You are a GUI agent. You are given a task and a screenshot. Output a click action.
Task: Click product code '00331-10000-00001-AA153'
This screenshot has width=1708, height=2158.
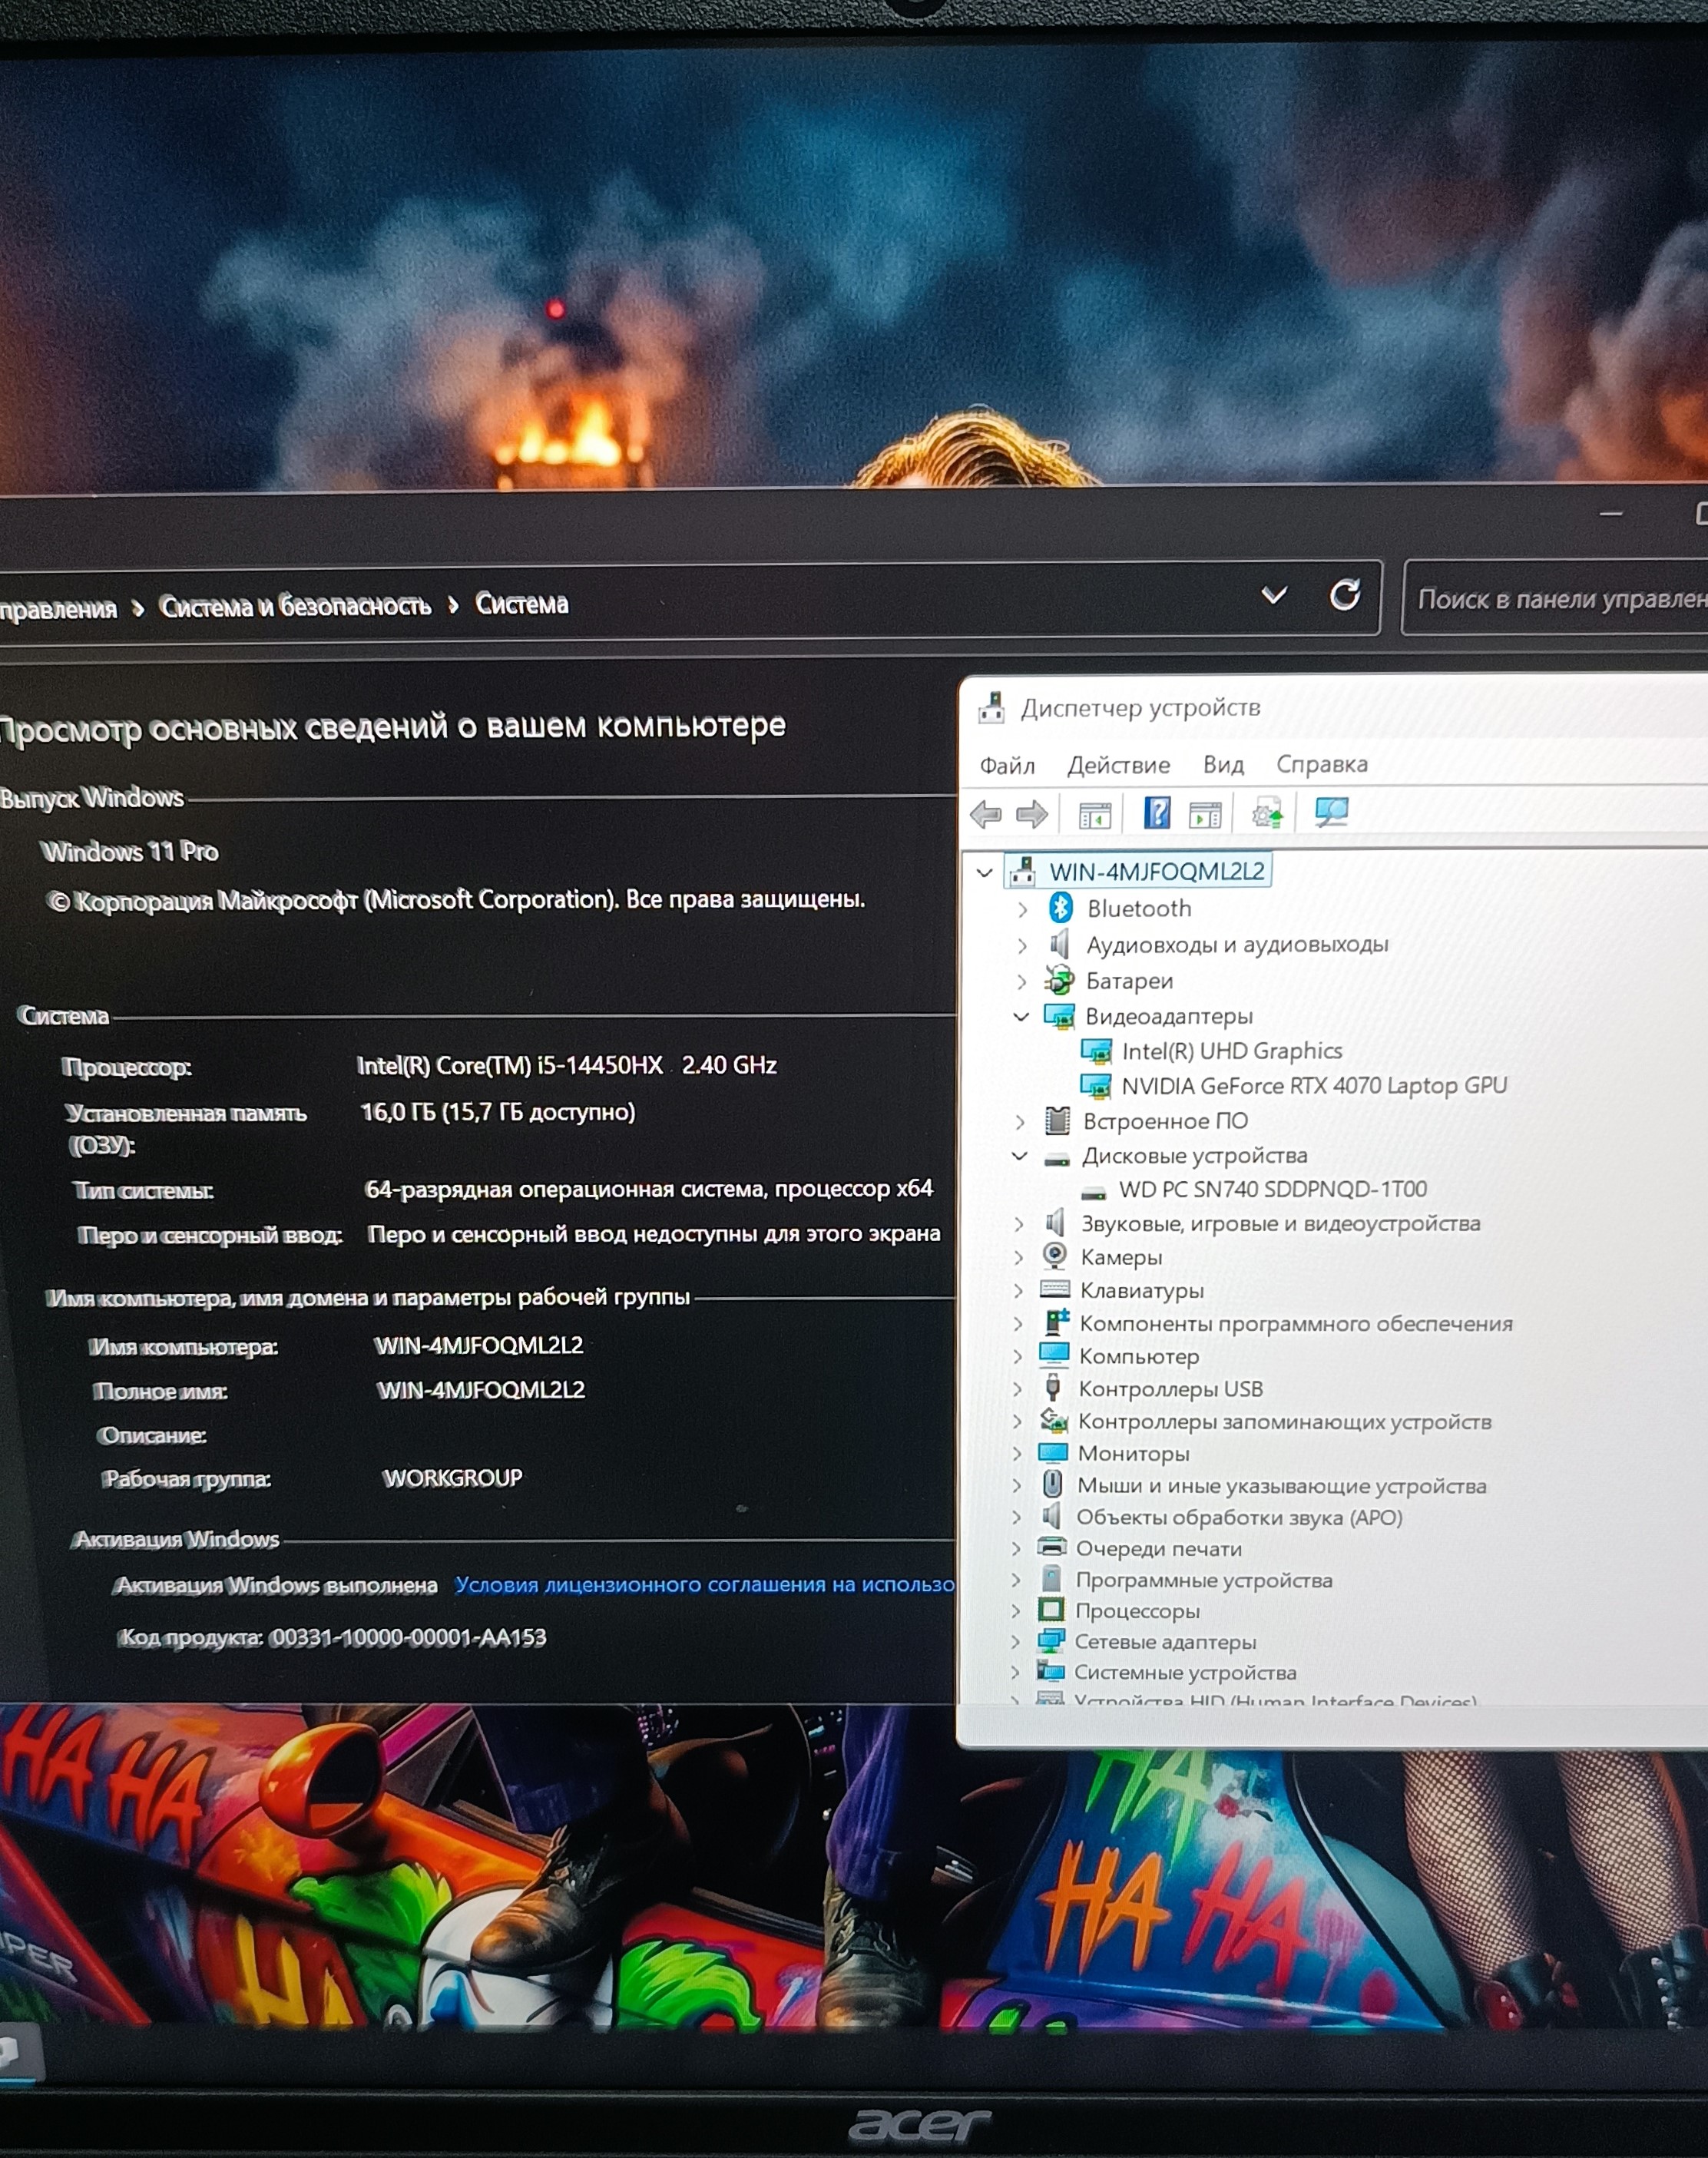click(408, 1638)
